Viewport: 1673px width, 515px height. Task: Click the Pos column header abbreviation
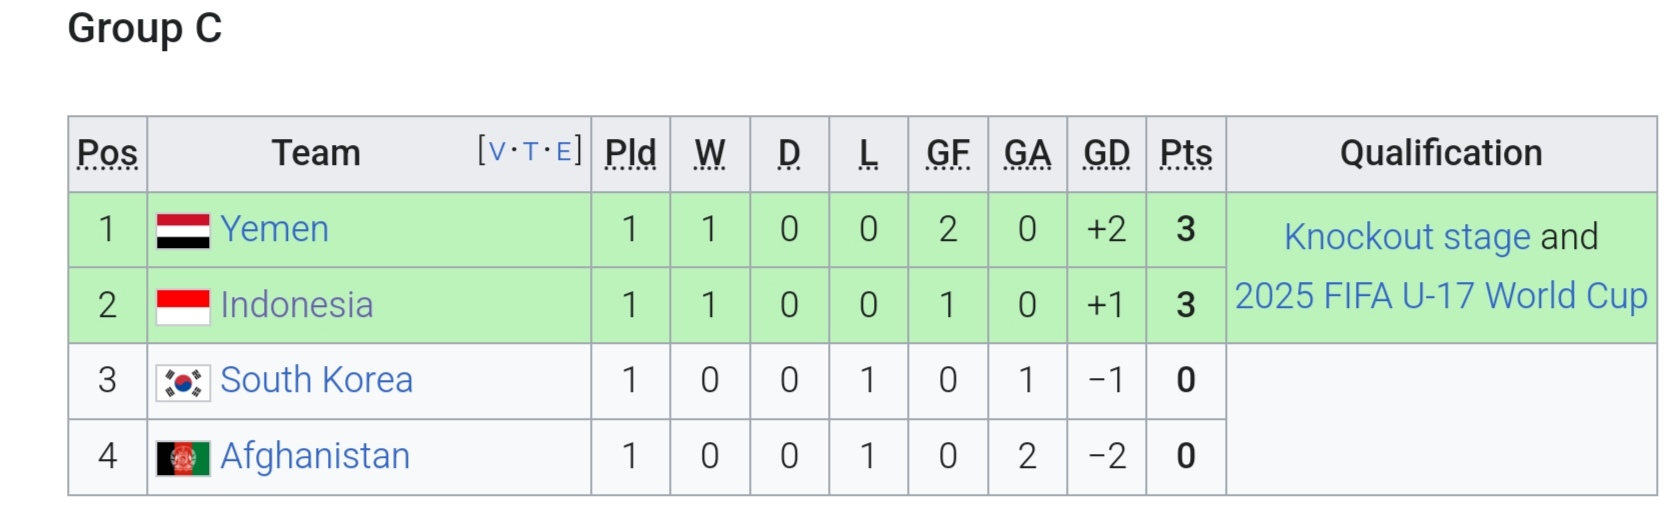click(x=107, y=153)
